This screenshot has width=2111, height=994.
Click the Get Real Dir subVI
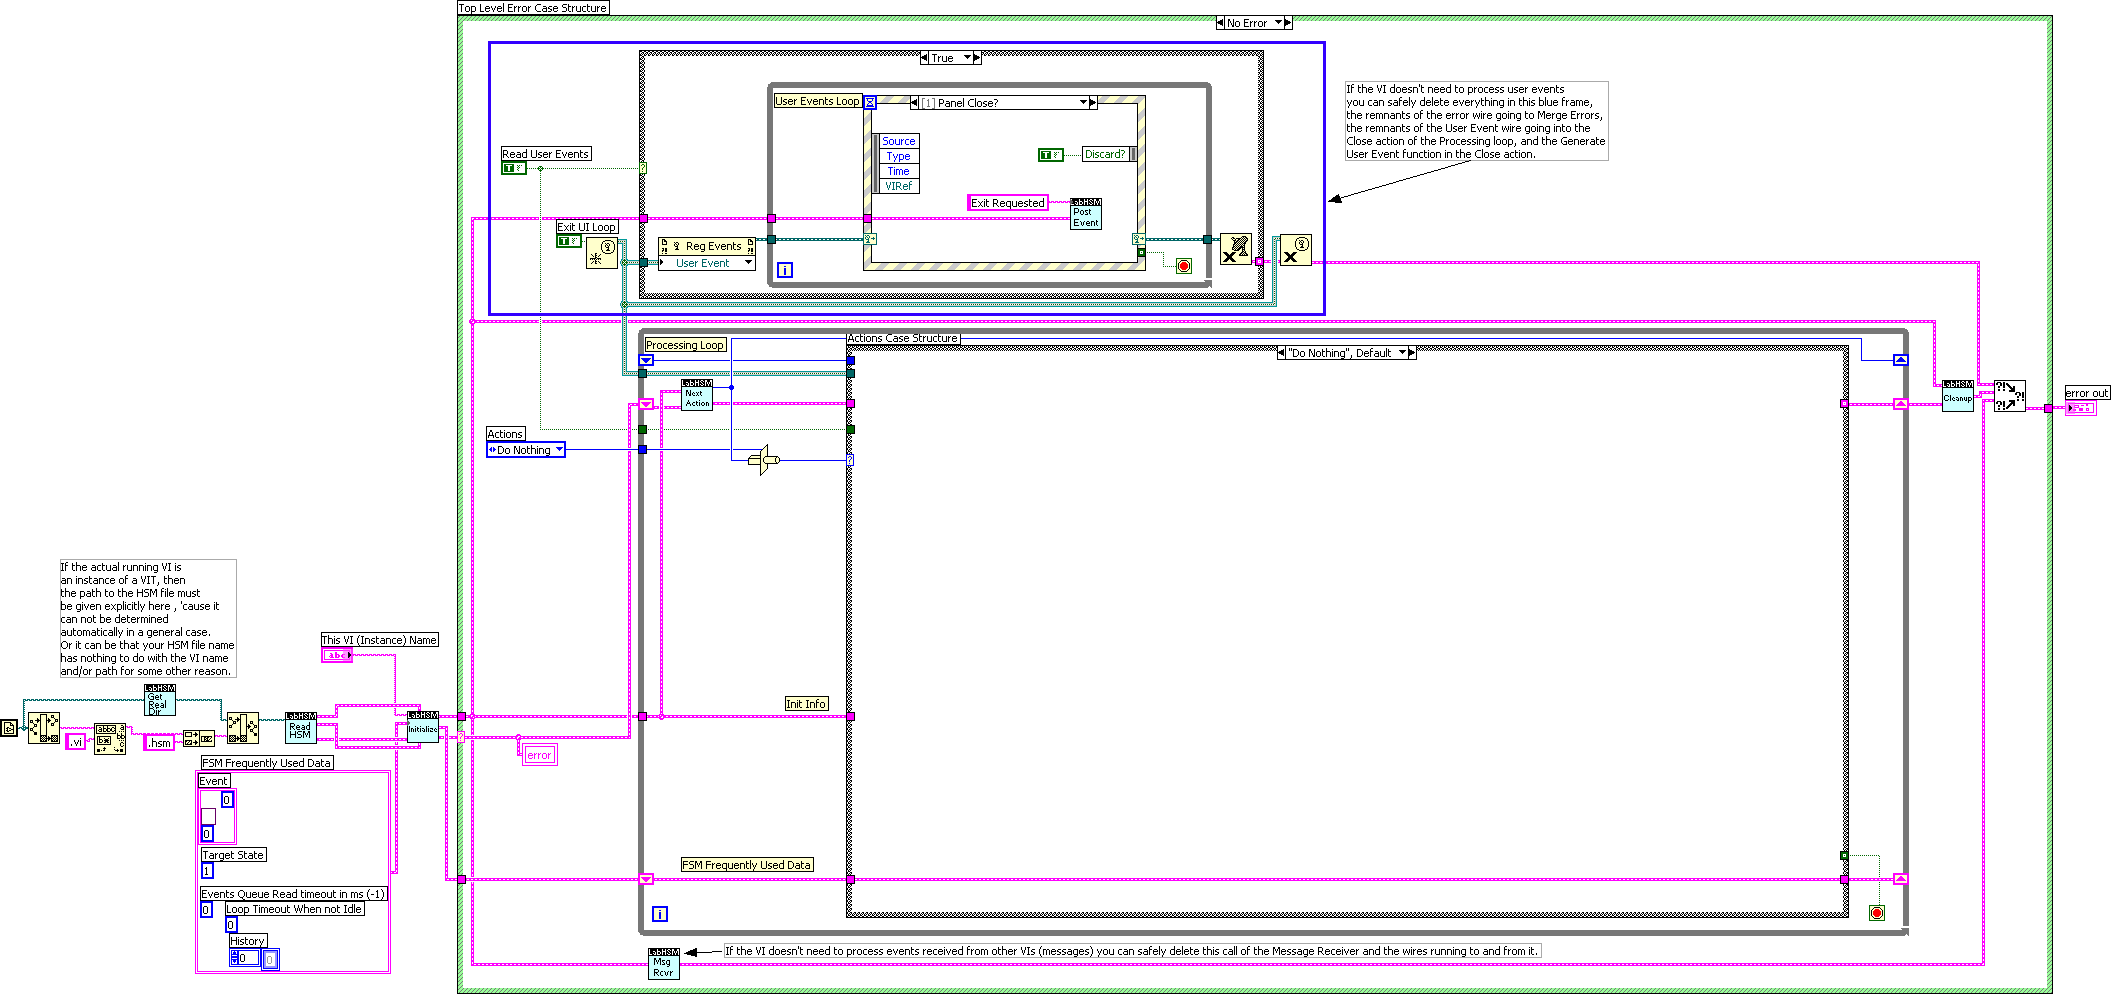159,700
